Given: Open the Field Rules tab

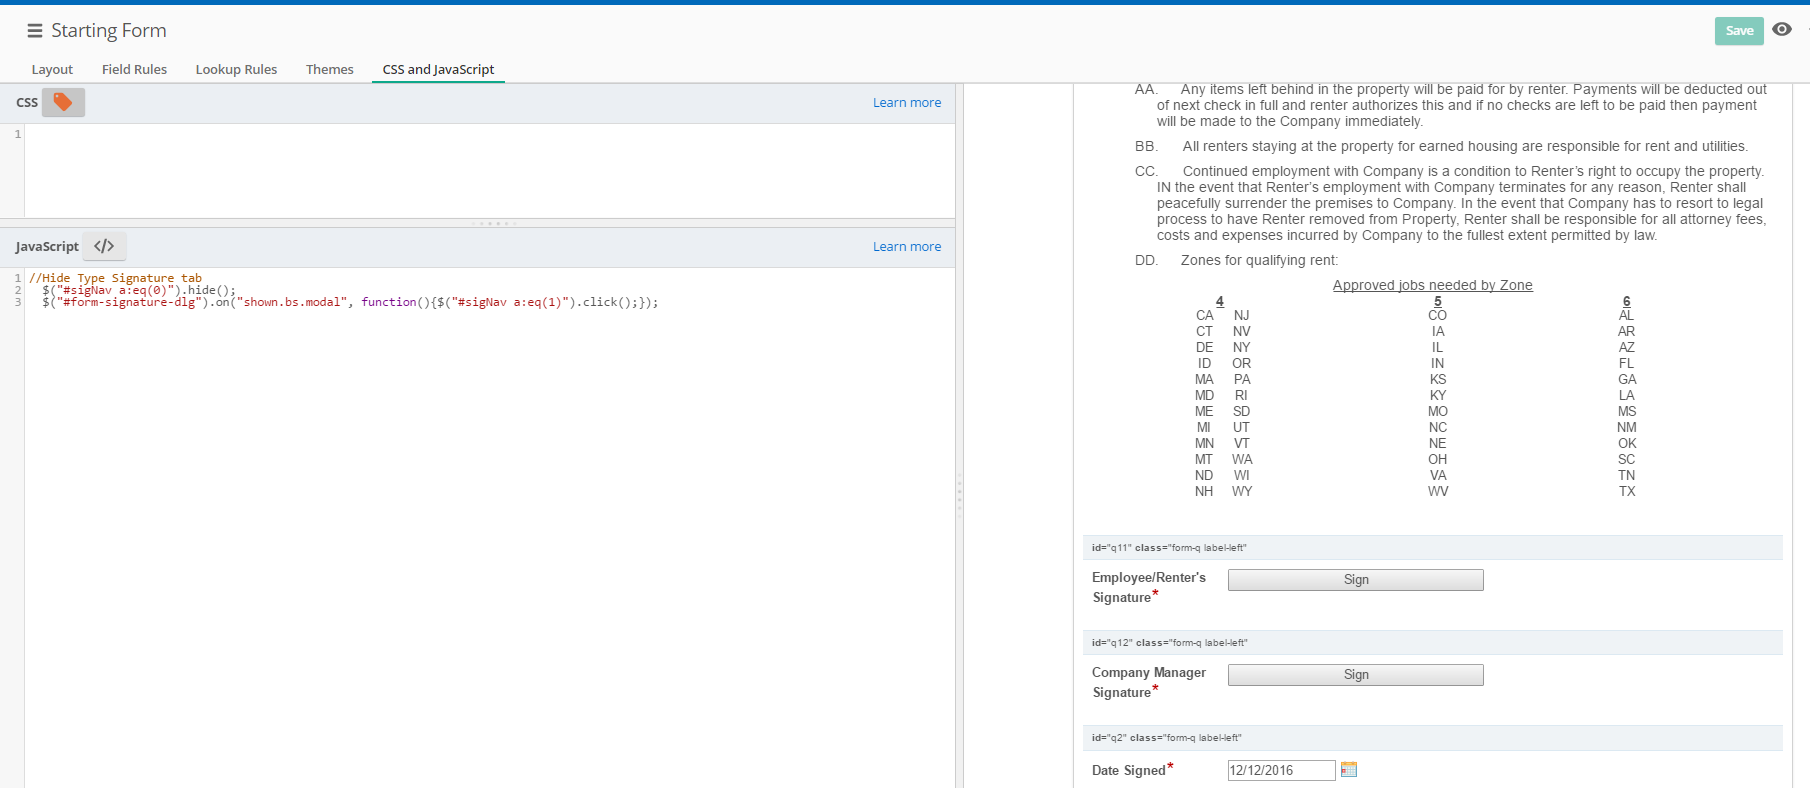Looking at the screenshot, I should point(134,69).
